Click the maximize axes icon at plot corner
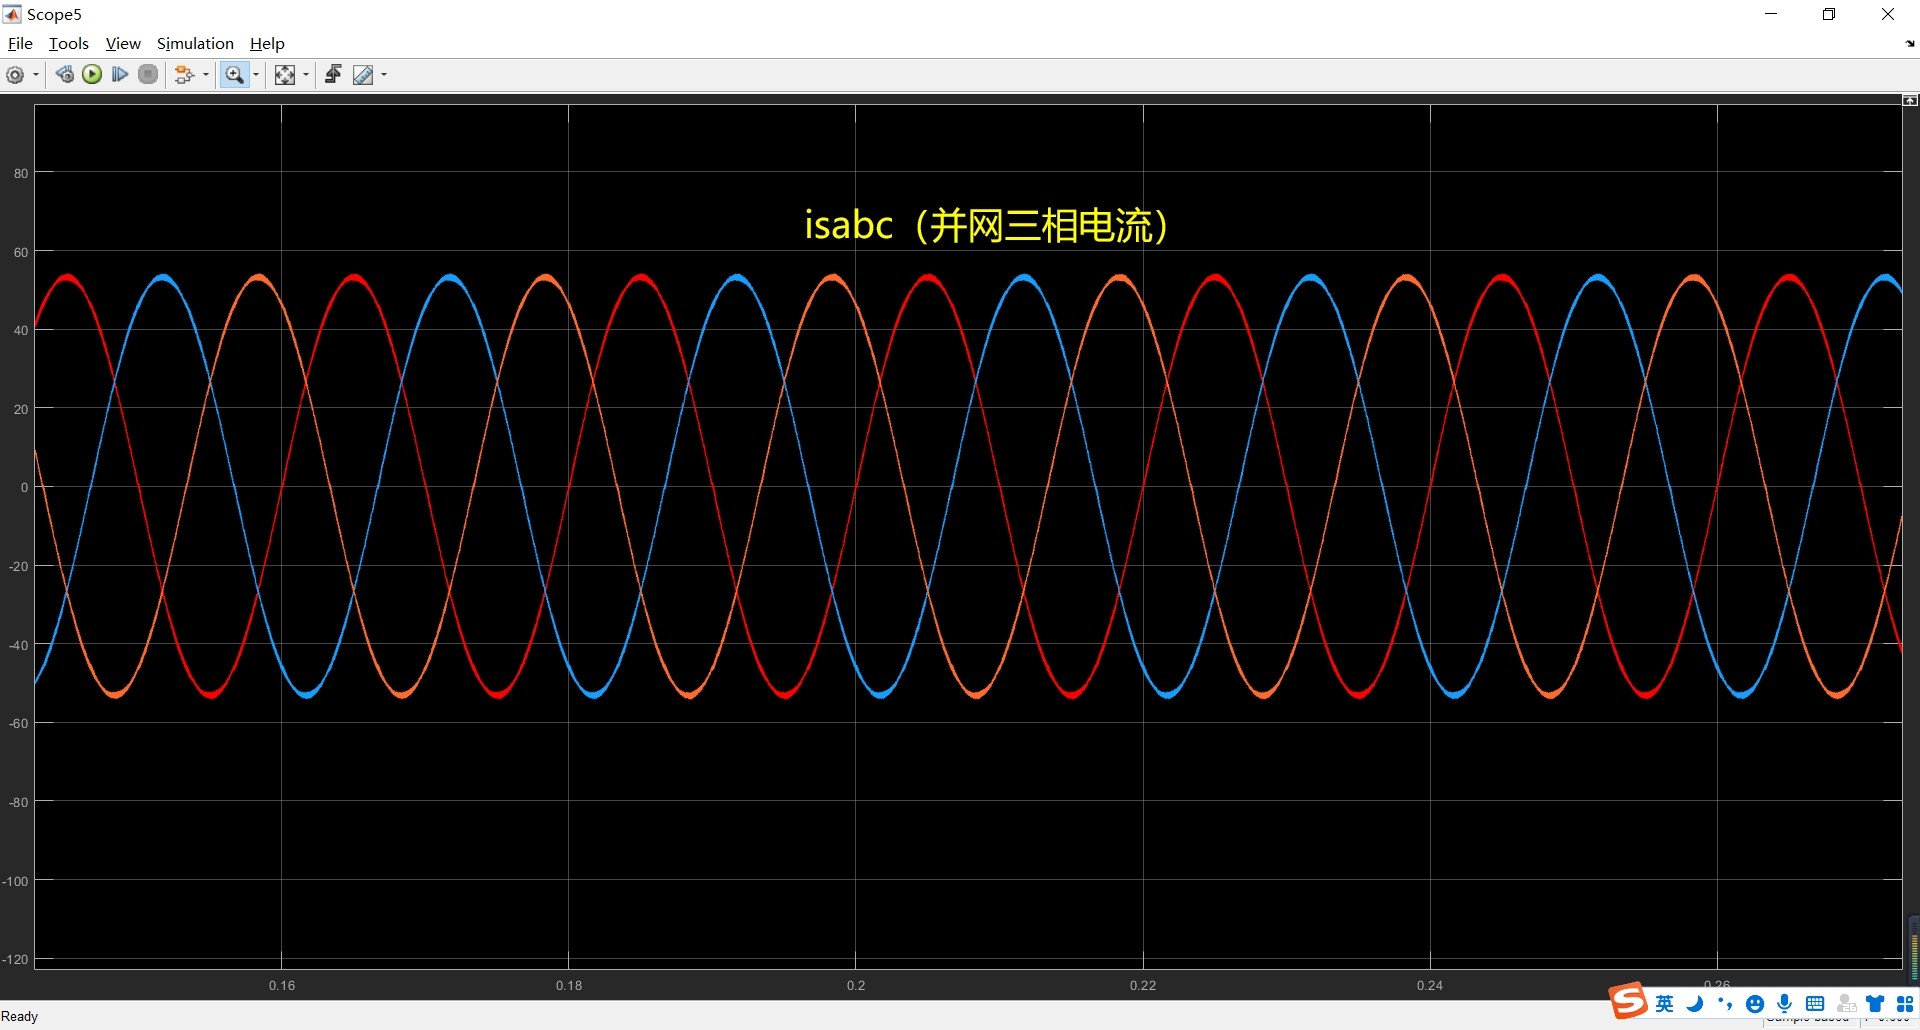This screenshot has width=1920, height=1030. (1910, 100)
